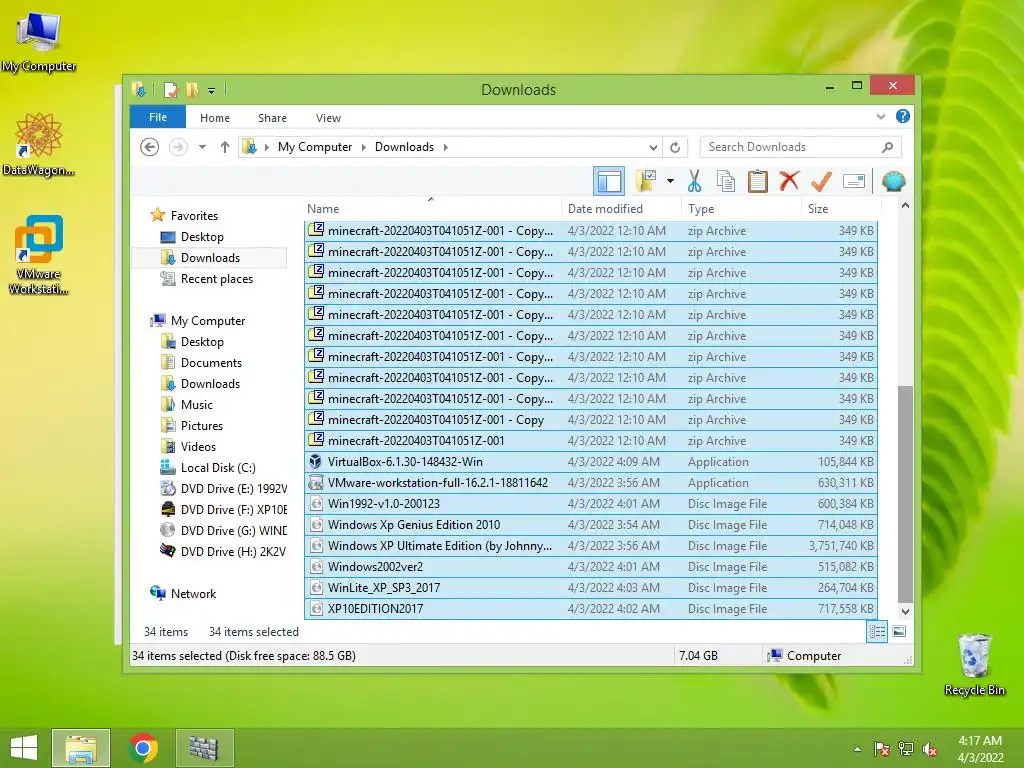Sort by the Name column header
Image resolution: width=1024 pixels, height=768 pixels.
(431, 208)
